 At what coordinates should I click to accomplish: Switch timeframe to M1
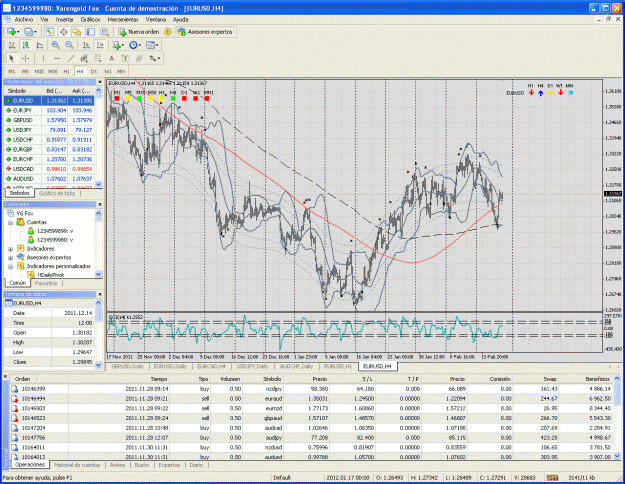coord(12,71)
